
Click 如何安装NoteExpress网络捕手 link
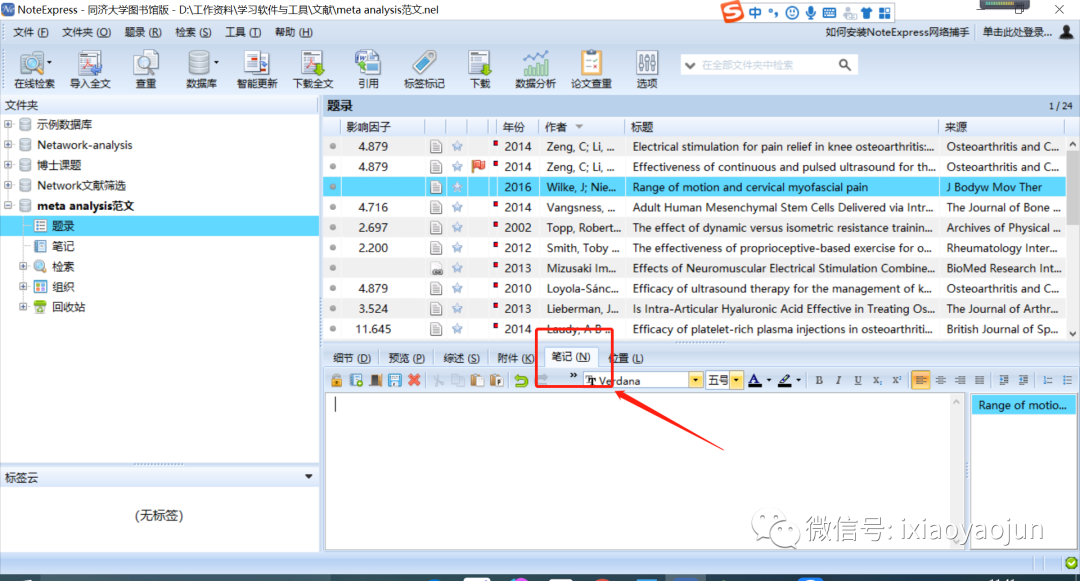click(x=897, y=32)
